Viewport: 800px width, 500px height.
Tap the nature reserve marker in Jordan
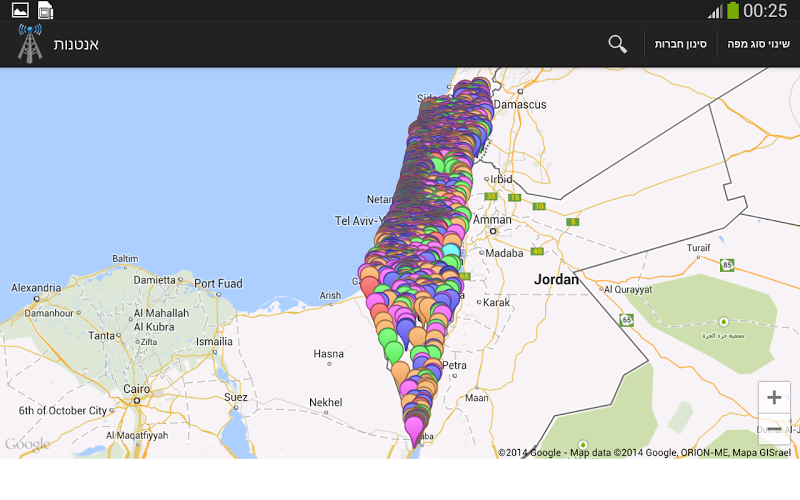(723, 323)
